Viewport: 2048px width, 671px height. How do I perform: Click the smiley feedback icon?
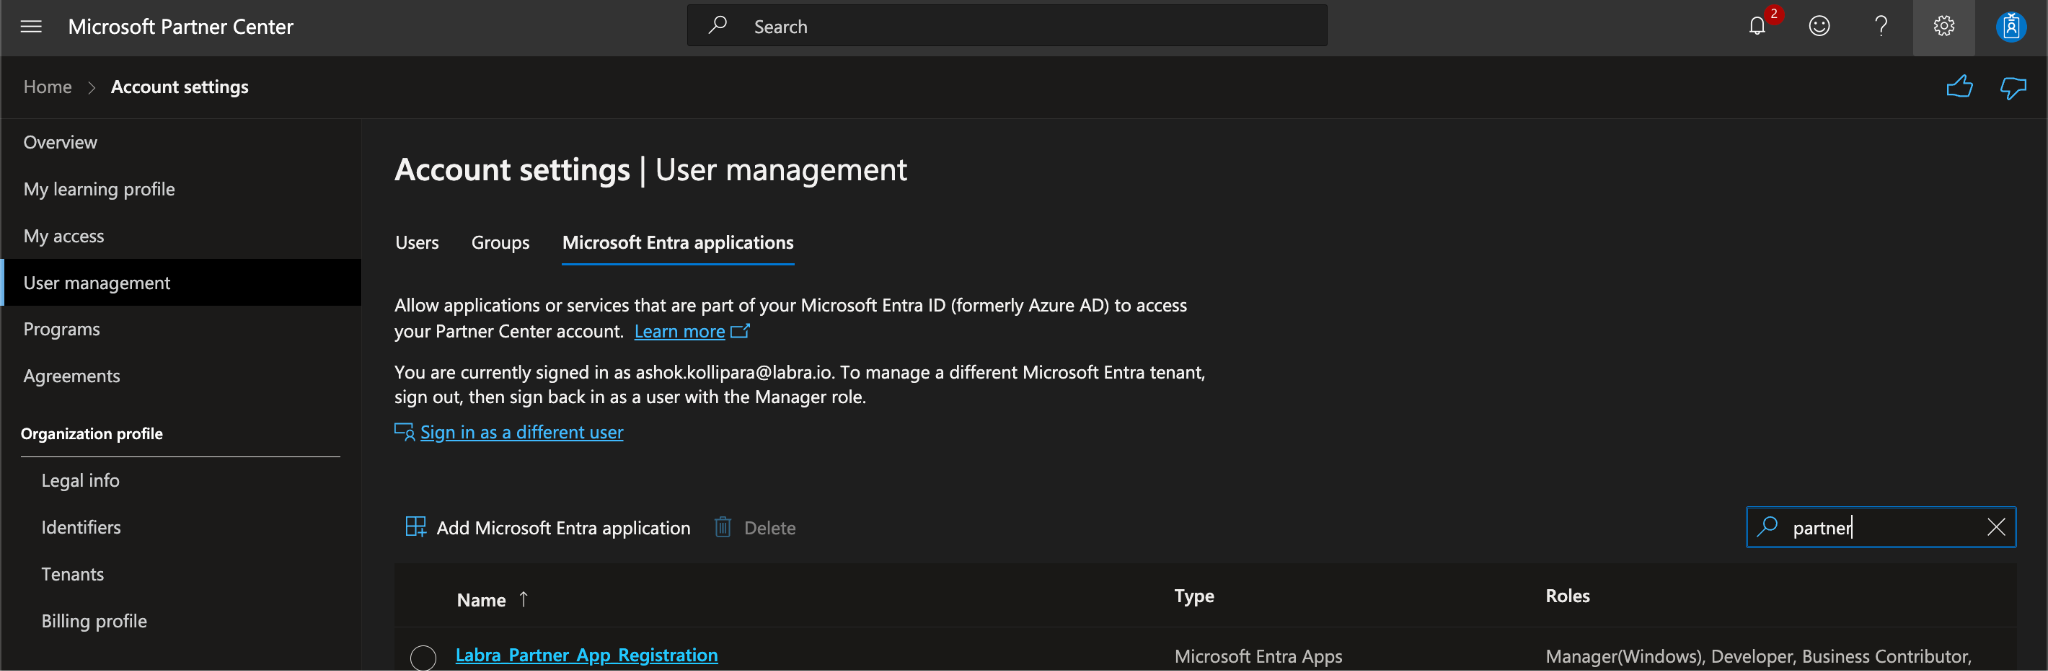coord(1819,26)
